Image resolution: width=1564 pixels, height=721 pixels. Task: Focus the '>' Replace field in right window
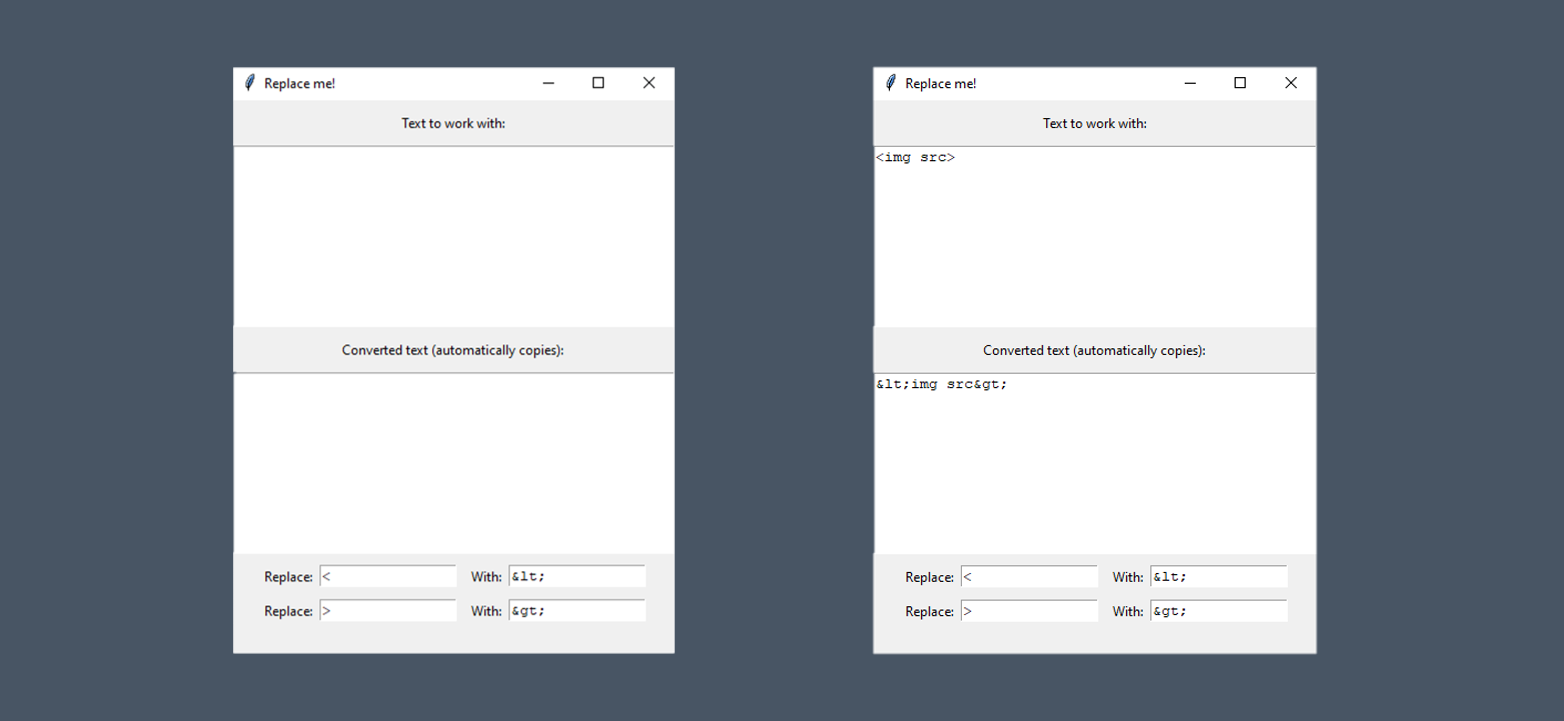[x=1029, y=611]
